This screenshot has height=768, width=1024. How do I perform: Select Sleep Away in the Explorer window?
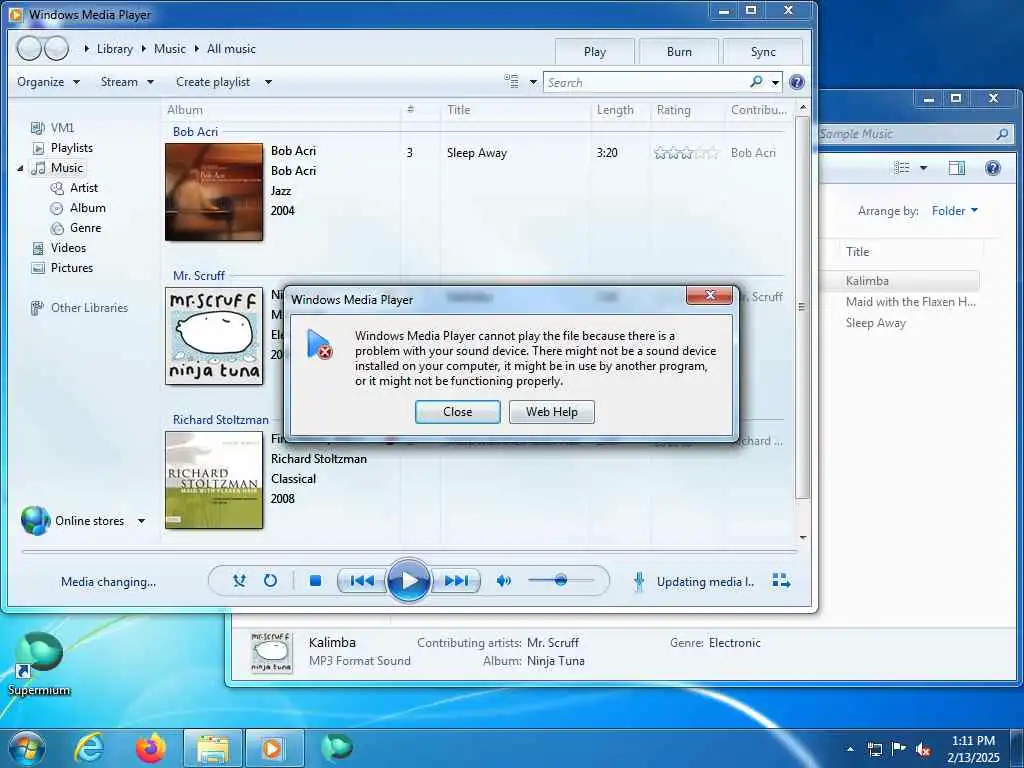(876, 323)
